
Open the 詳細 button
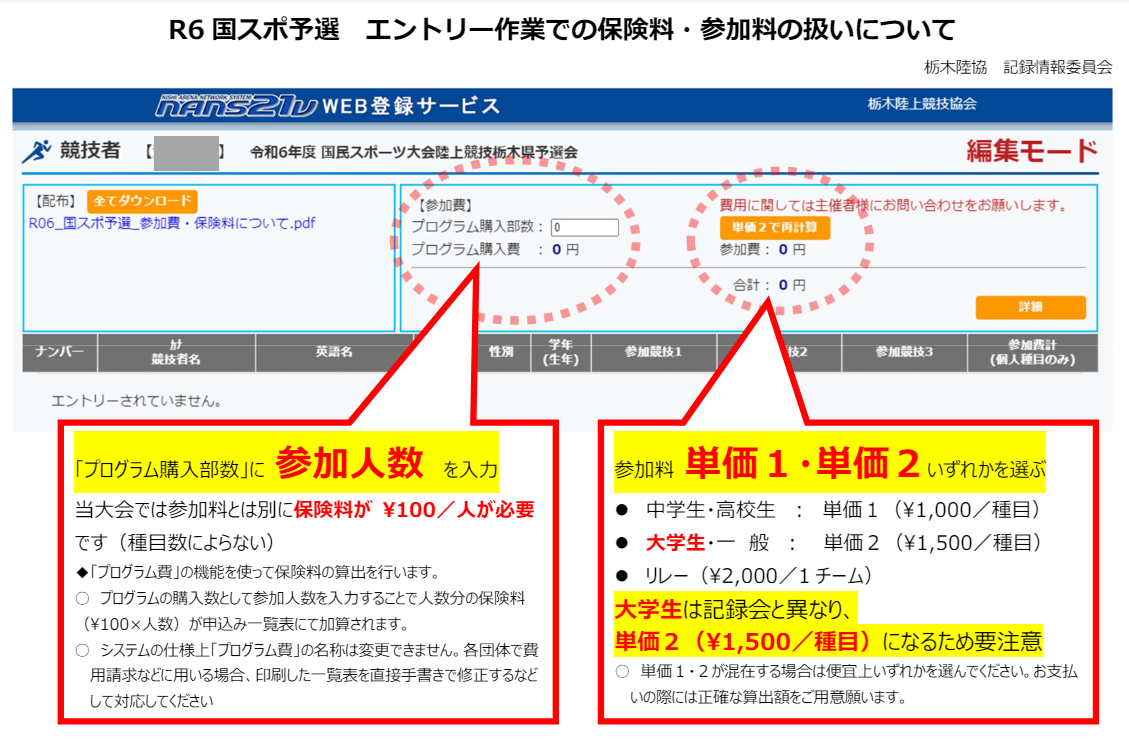(1030, 307)
